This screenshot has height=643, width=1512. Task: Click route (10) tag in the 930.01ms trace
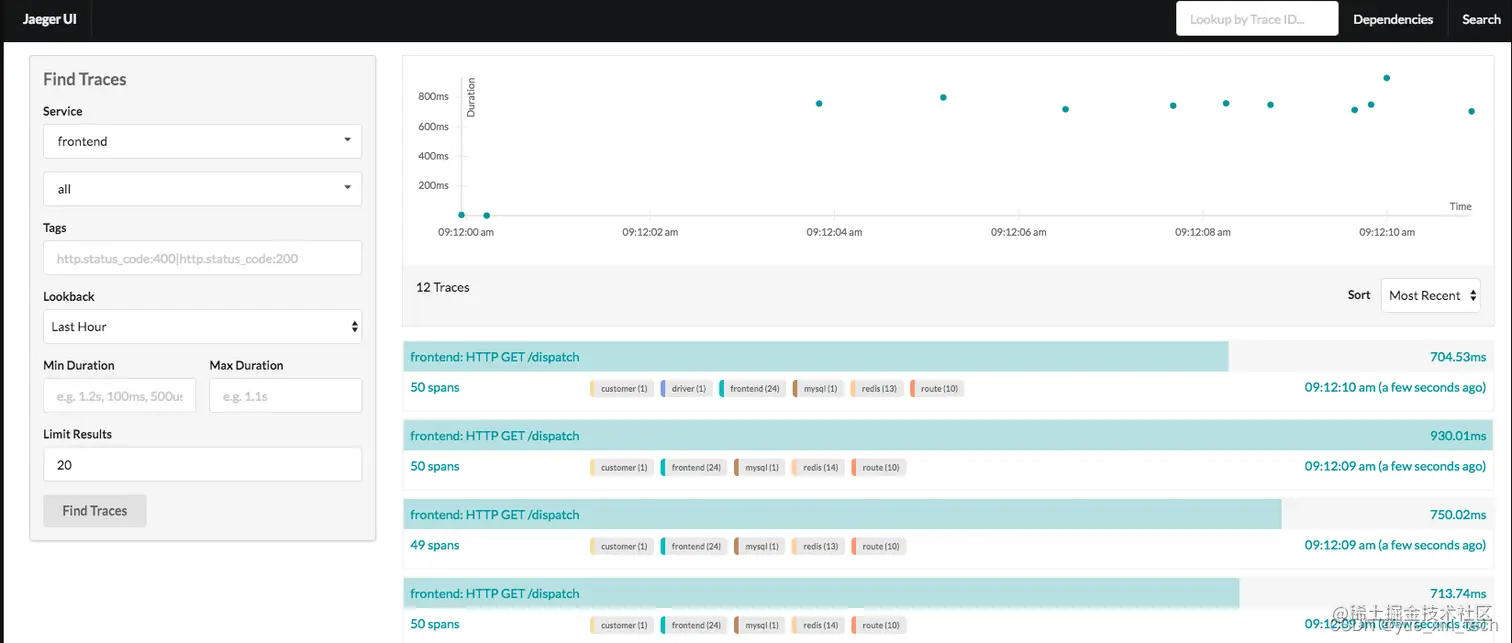click(x=878, y=467)
